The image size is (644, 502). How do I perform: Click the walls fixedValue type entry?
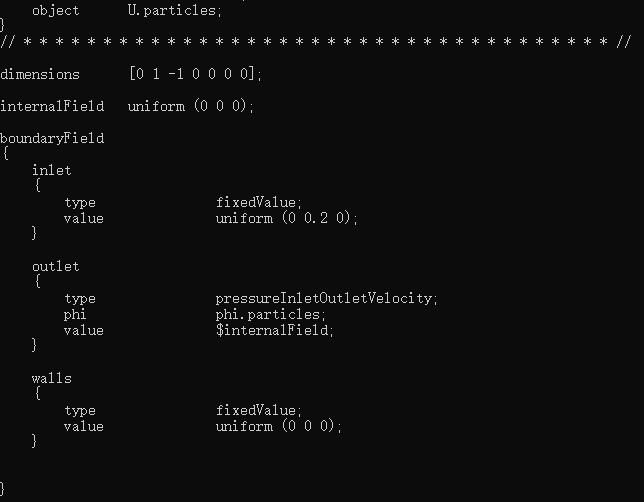click(x=259, y=410)
